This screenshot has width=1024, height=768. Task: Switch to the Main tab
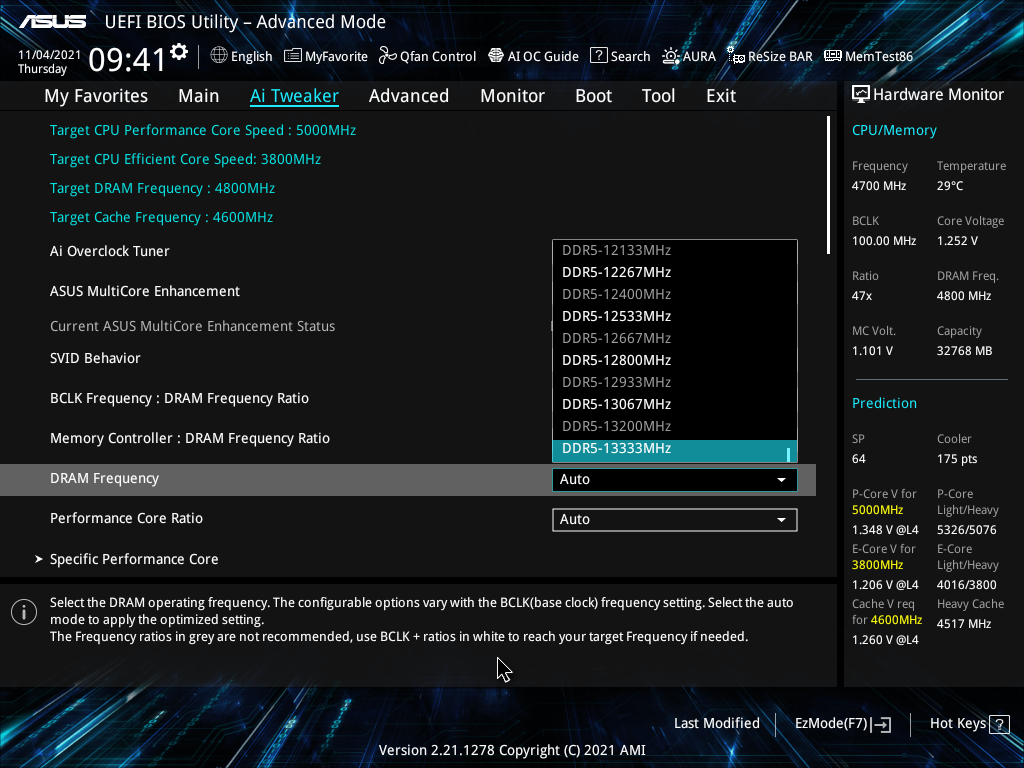pyautogui.click(x=199, y=96)
